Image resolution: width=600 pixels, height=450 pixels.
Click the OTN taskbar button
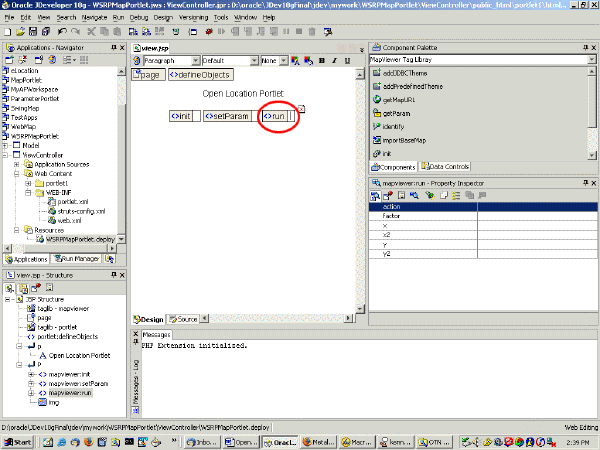(x=434, y=442)
